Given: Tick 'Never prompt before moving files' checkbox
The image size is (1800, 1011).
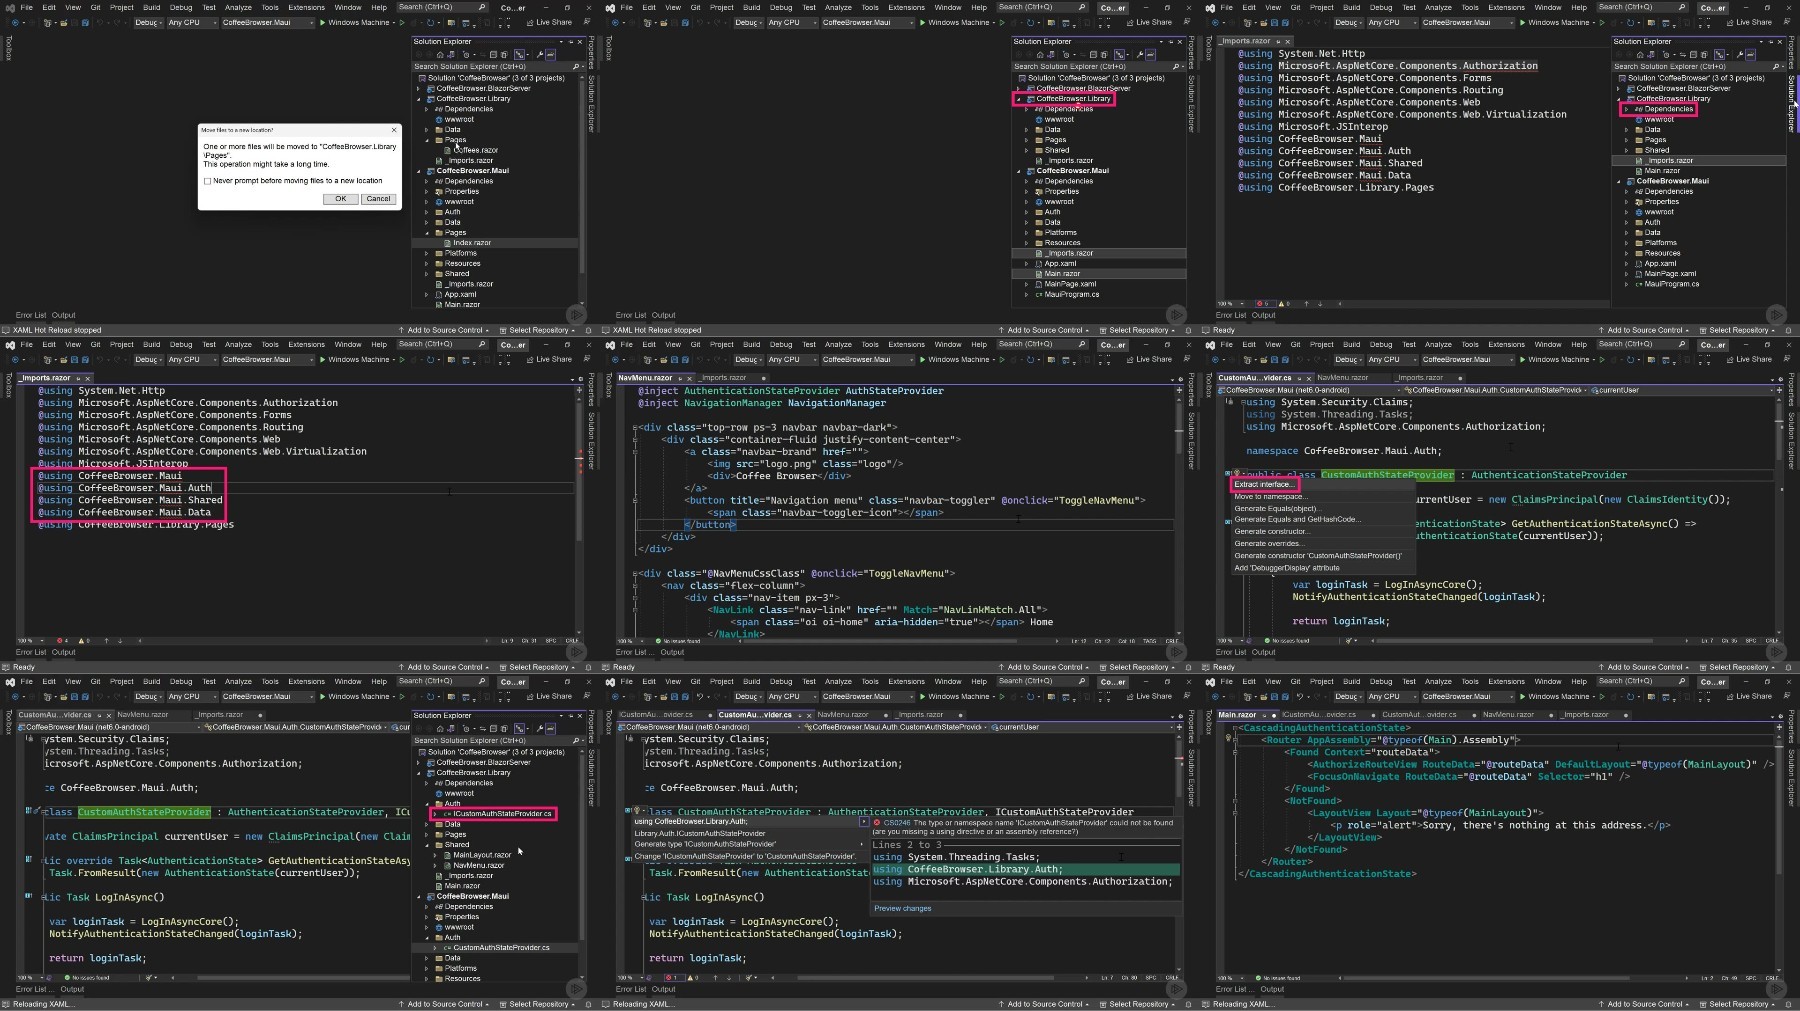Looking at the screenshot, I should coord(207,181).
